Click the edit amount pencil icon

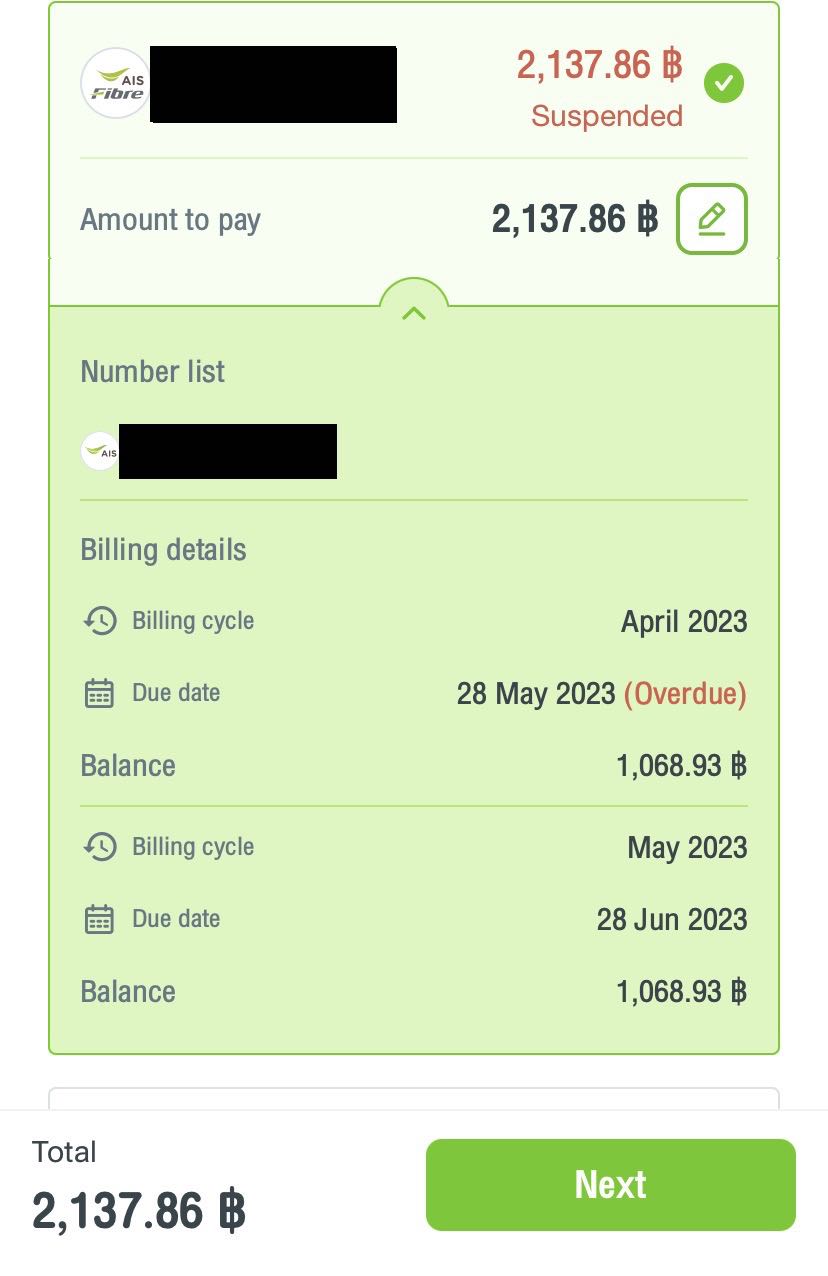pos(711,218)
